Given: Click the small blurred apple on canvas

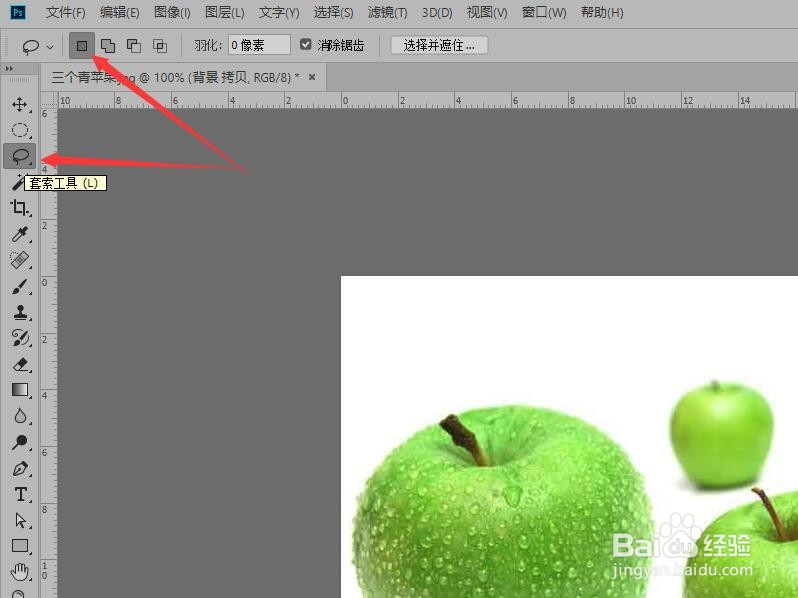Looking at the screenshot, I should pos(722,433).
